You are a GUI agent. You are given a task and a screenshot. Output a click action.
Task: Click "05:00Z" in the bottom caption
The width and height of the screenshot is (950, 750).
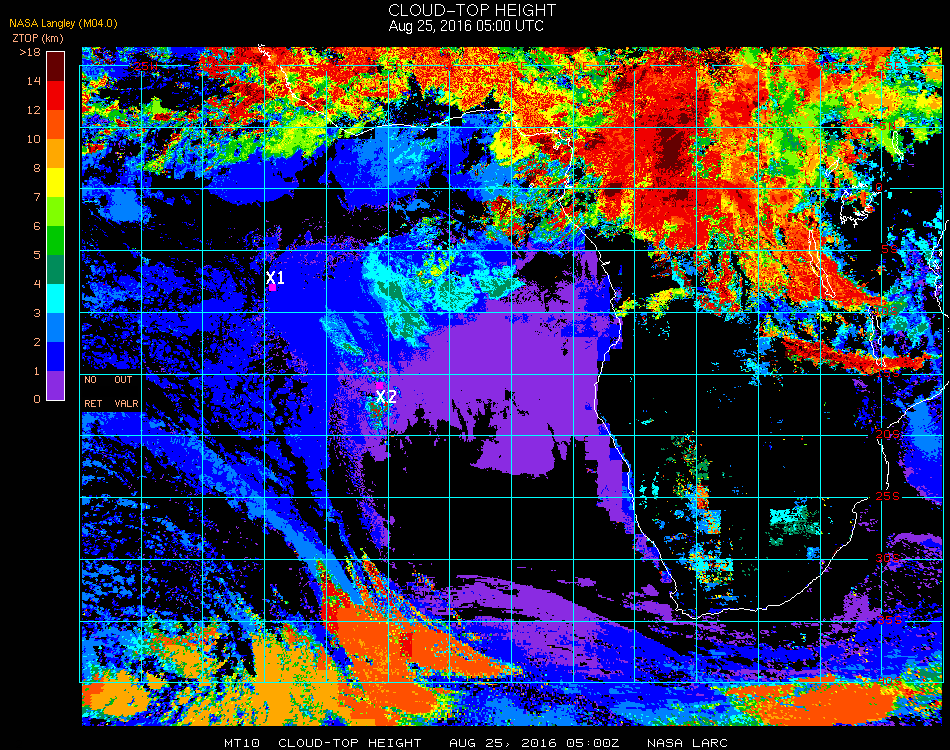593,743
